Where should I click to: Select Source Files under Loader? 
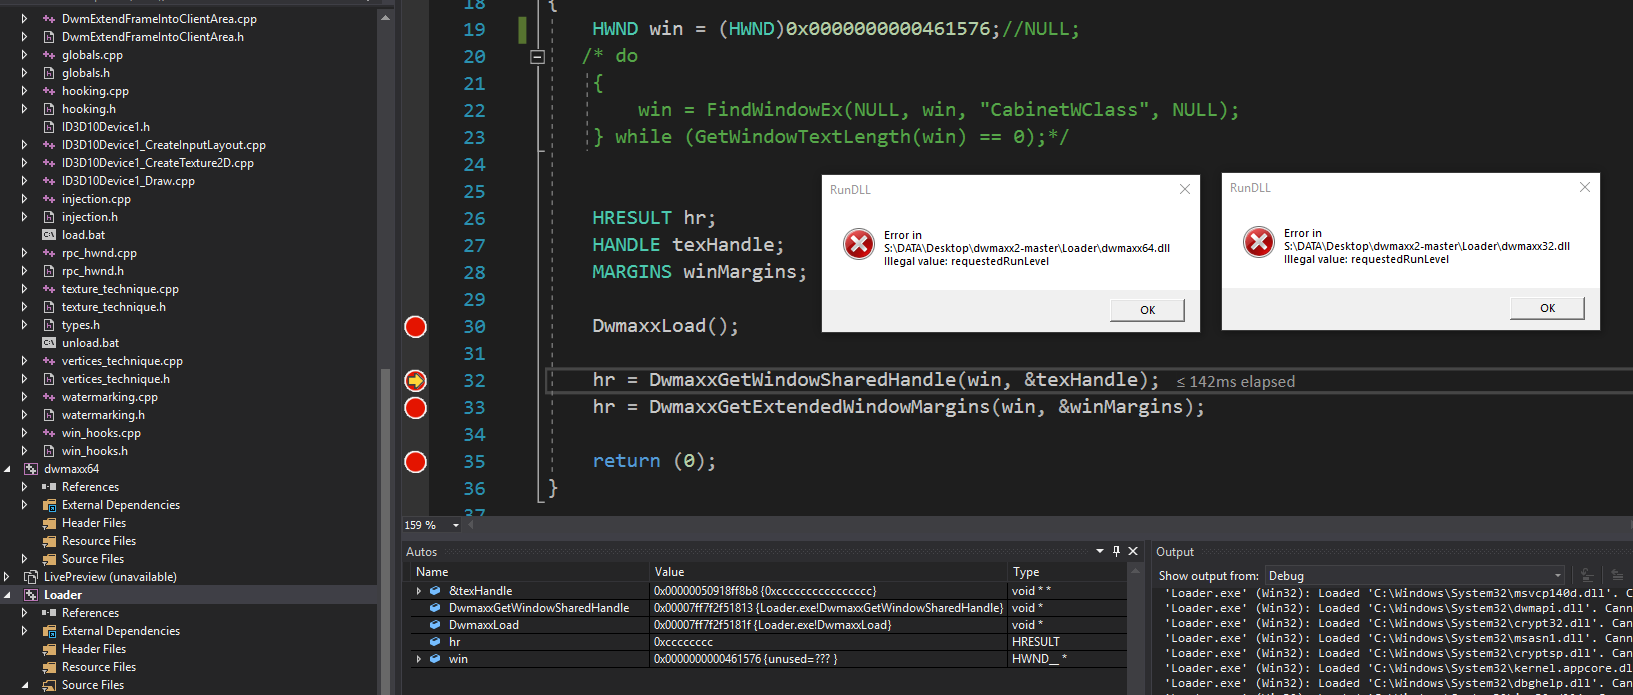[93, 685]
